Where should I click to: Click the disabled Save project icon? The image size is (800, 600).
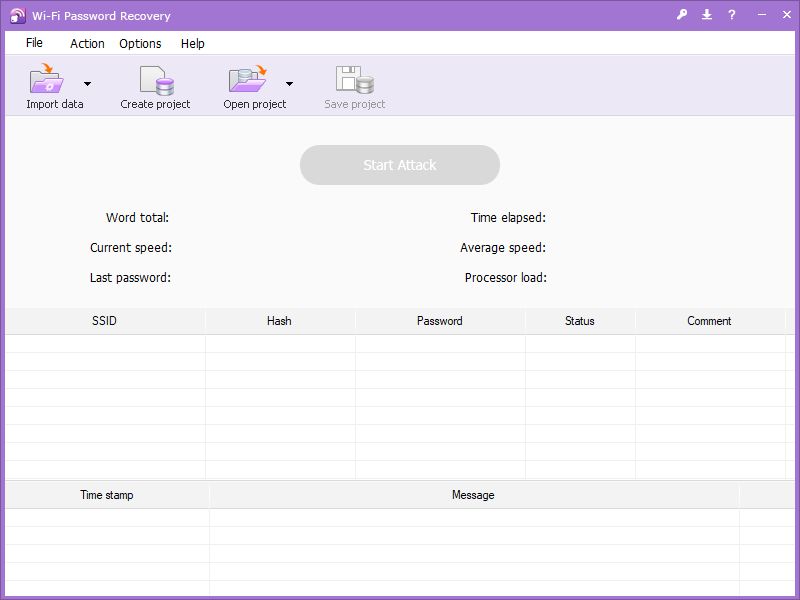tap(352, 78)
